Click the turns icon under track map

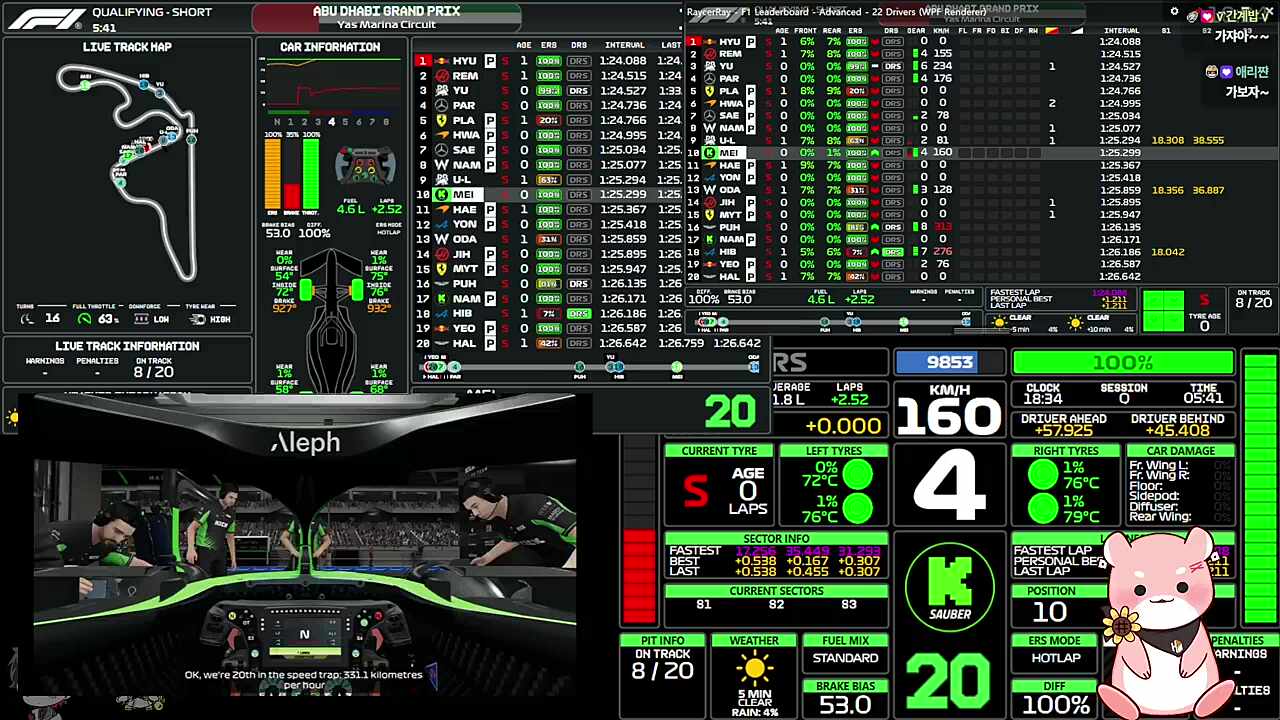tap(27, 319)
